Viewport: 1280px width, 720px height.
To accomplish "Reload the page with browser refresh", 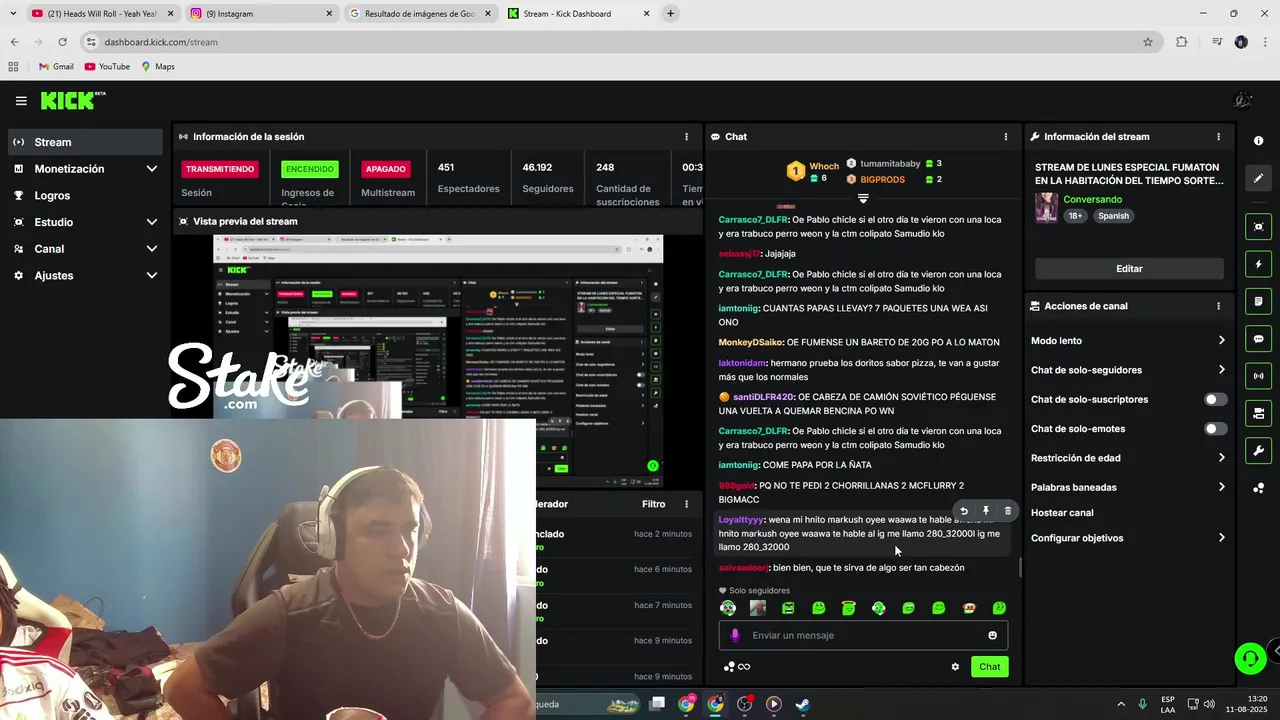I will pos(62,42).
